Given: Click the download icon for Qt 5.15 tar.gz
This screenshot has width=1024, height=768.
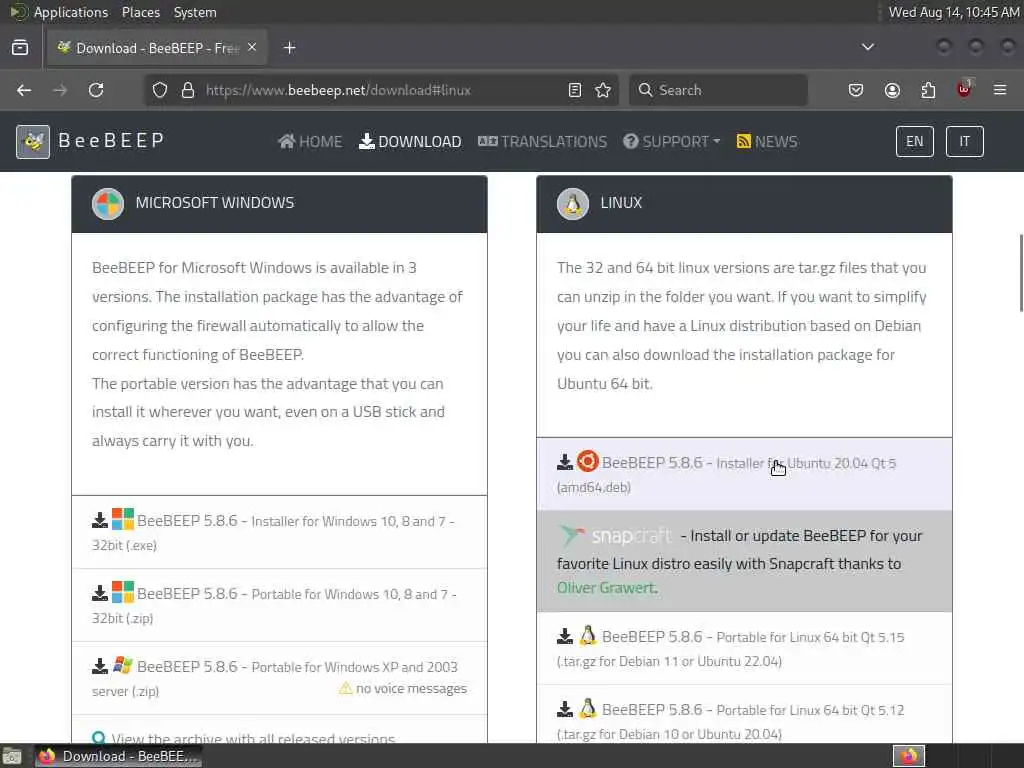Looking at the screenshot, I should [x=565, y=636].
